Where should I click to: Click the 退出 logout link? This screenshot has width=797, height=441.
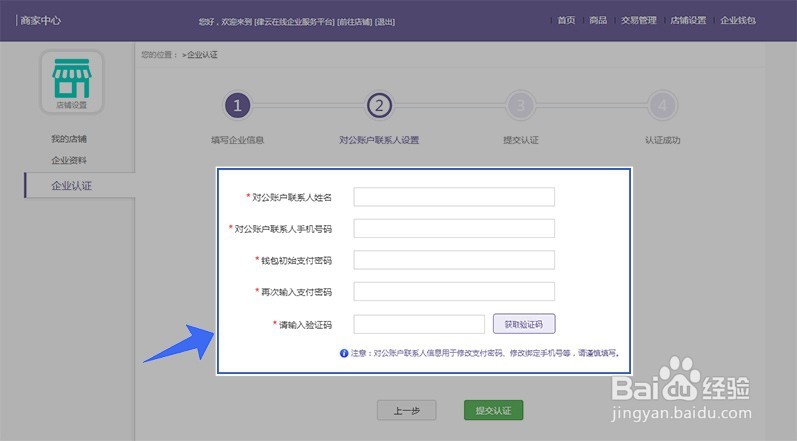point(385,22)
